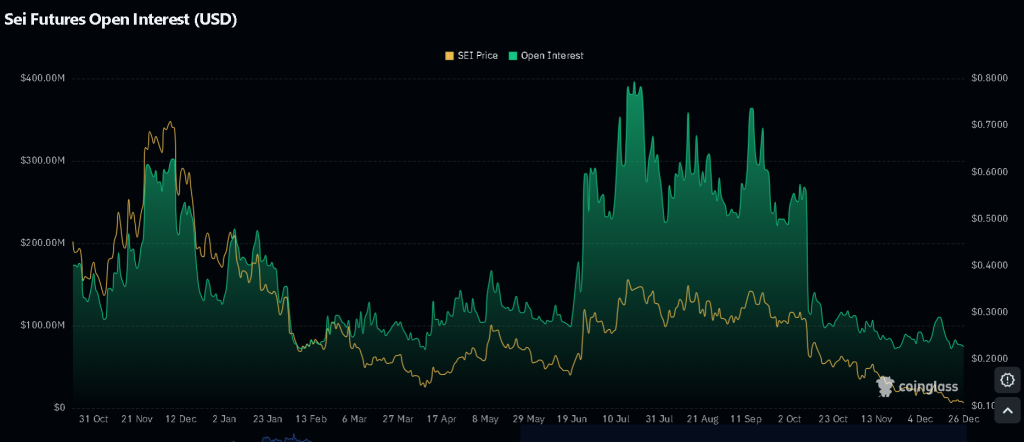This screenshot has height=442, width=1024.
Task: Click the scroll-to-top chevron button
Action: coord(1007,411)
